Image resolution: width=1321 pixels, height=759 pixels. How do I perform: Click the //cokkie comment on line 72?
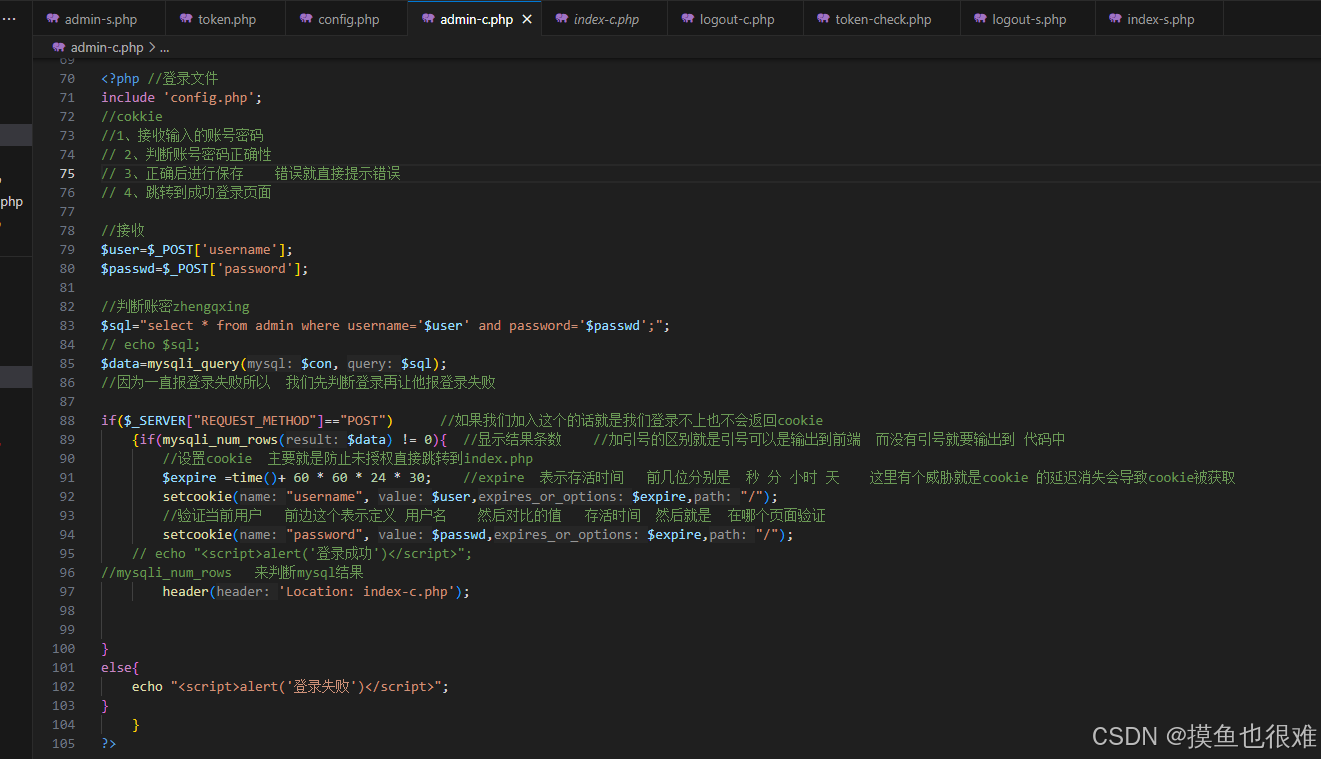tap(132, 116)
